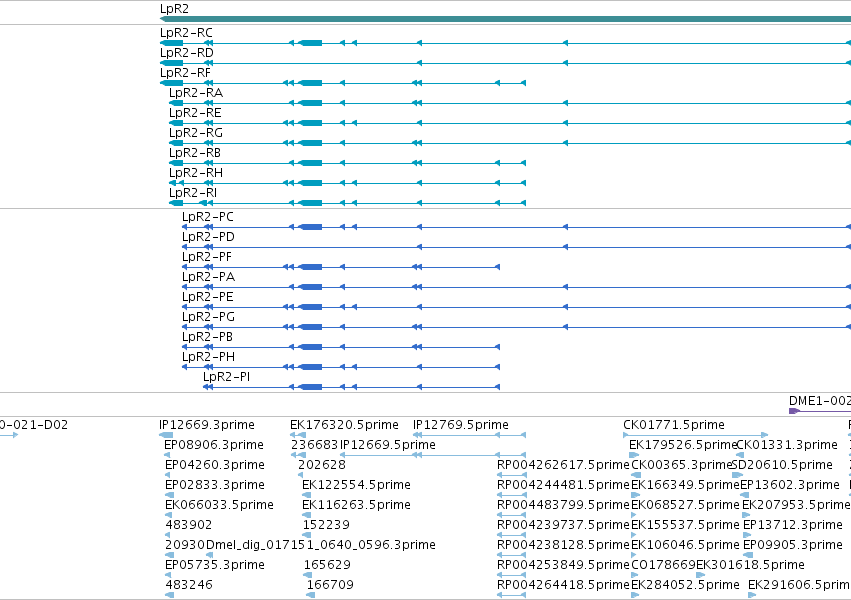
Task: Select the RP004264418.5prime EST label
Action: (563, 585)
